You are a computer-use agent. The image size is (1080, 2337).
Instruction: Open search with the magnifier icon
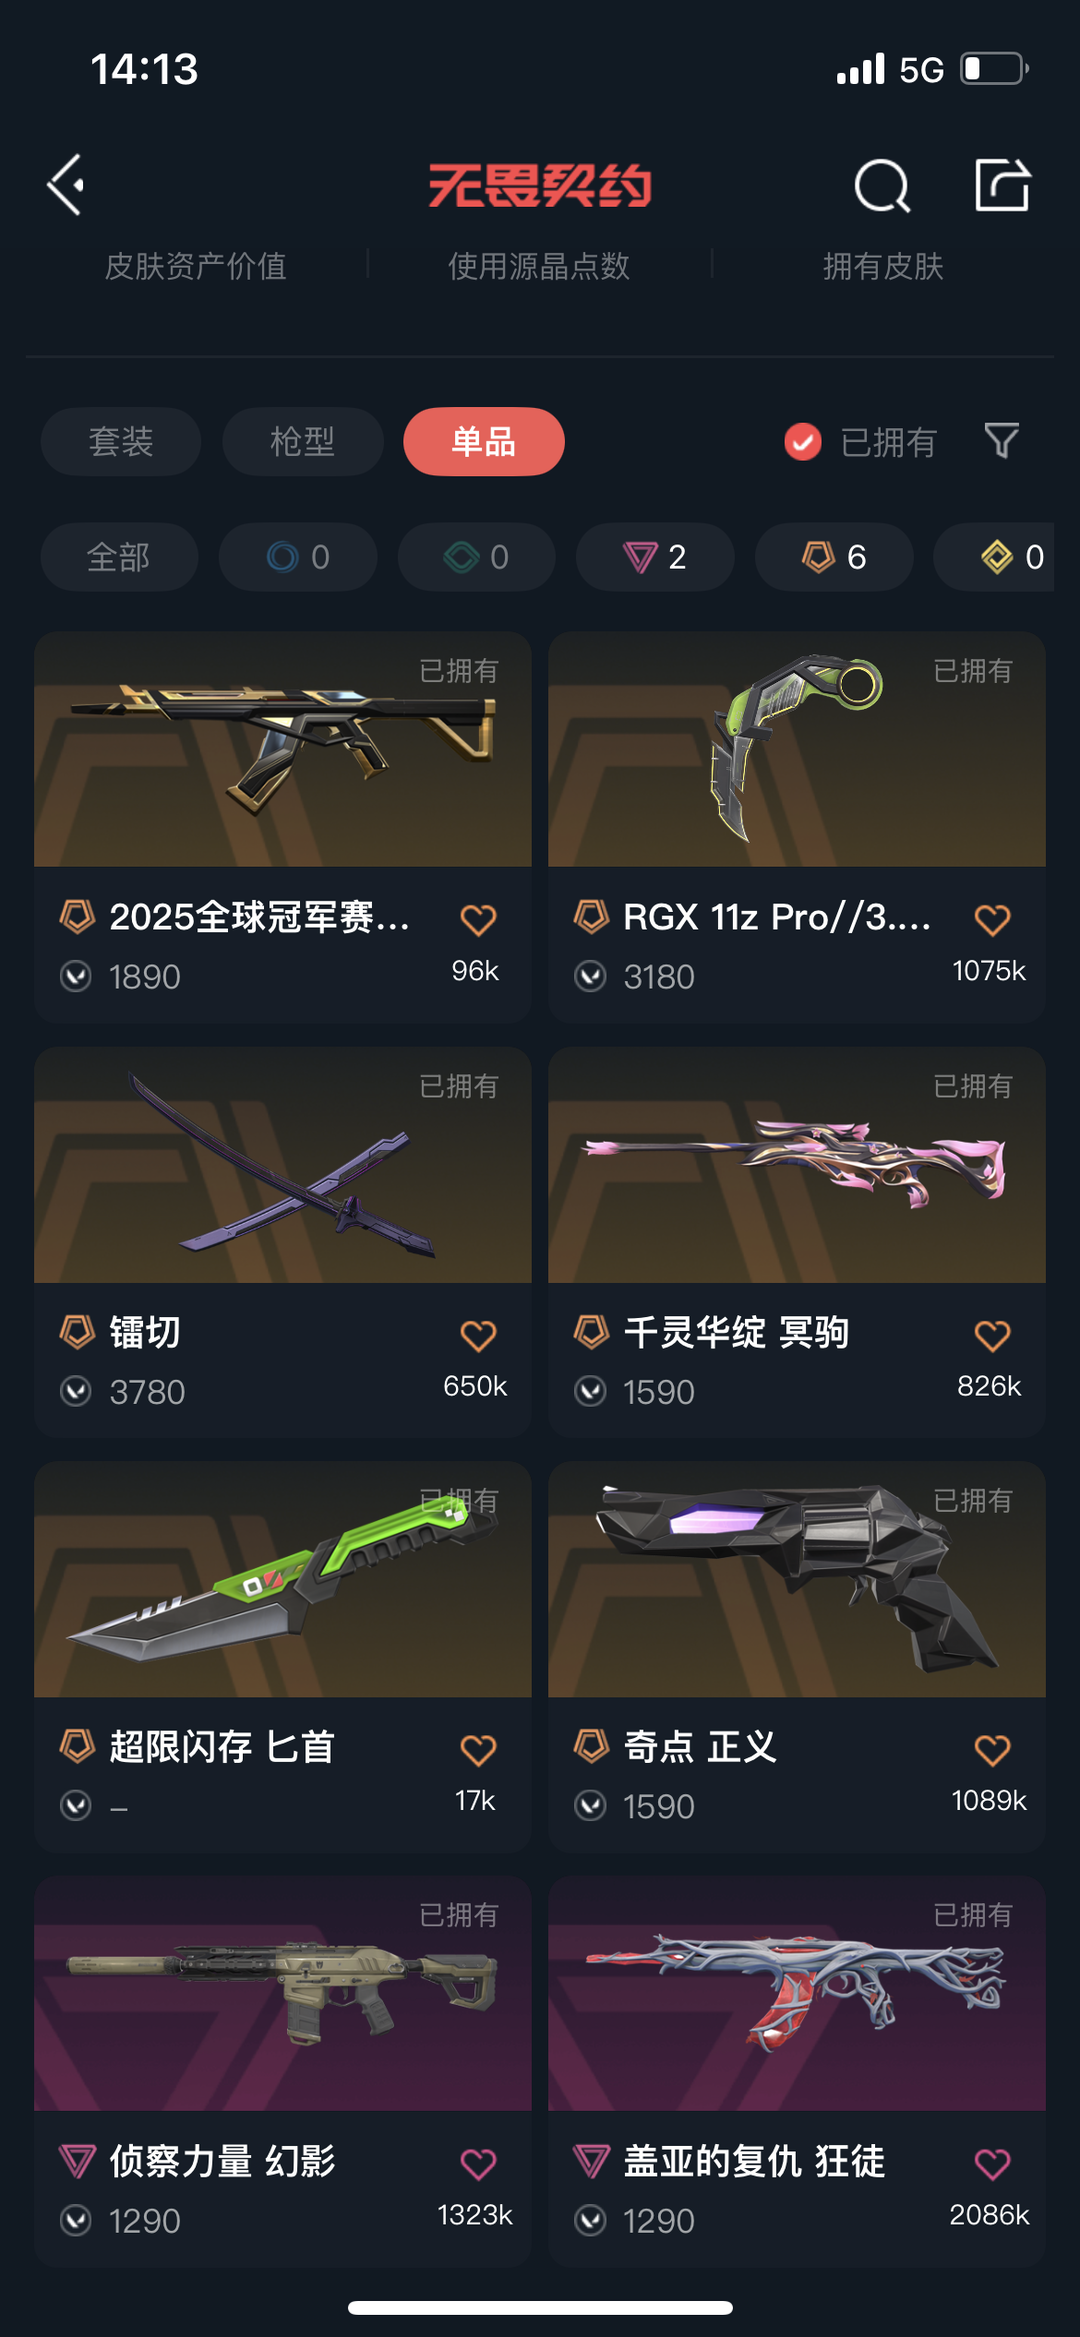tap(882, 185)
